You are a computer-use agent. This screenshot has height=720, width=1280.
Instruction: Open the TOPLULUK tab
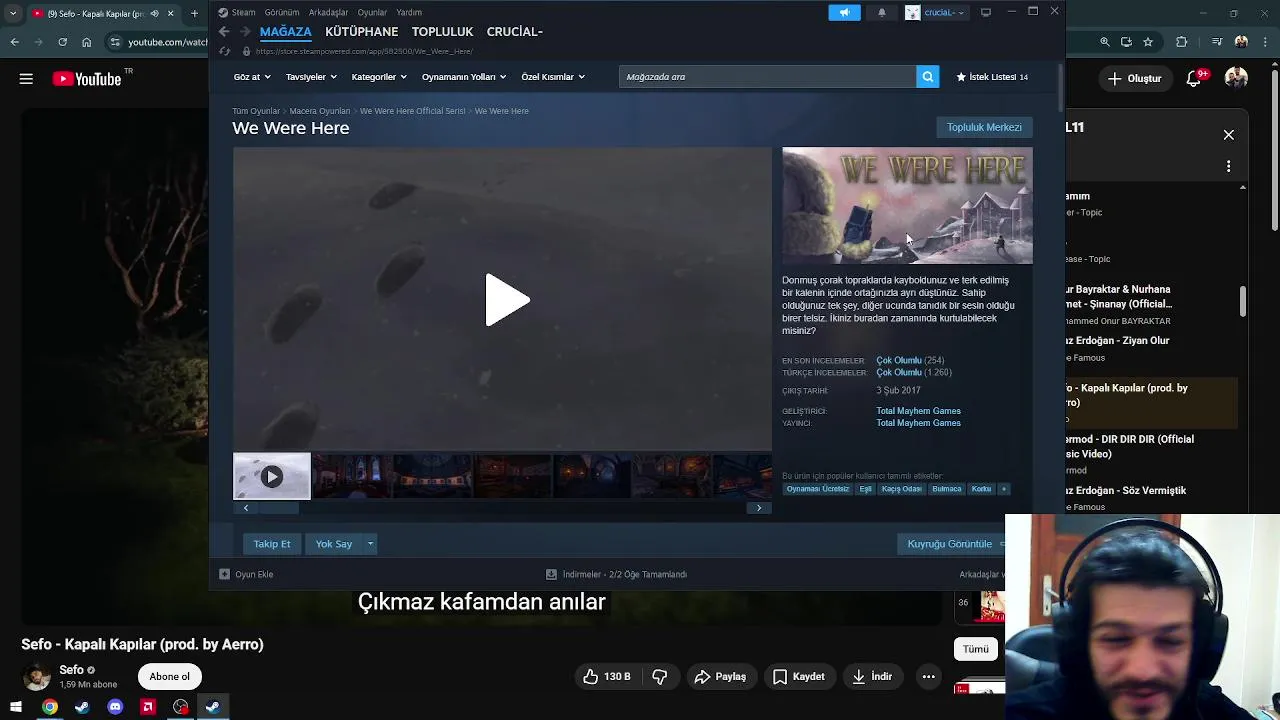pos(442,32)
